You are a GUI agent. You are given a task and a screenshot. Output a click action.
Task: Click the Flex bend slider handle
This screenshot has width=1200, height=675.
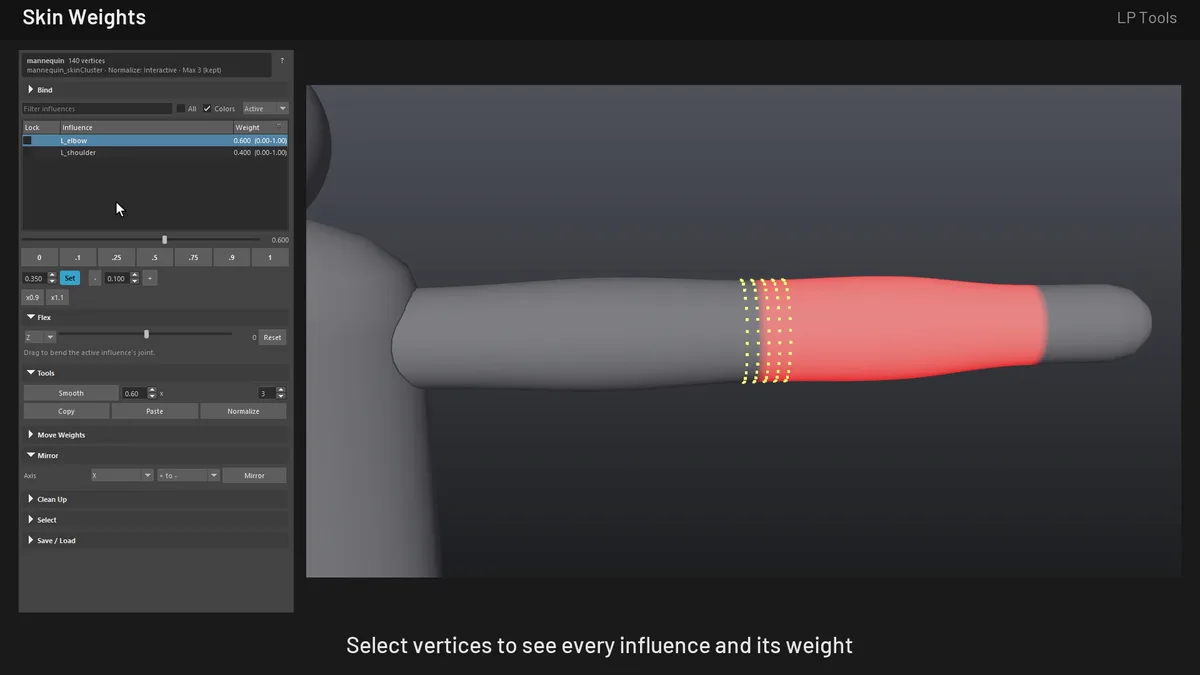[147, 334]
